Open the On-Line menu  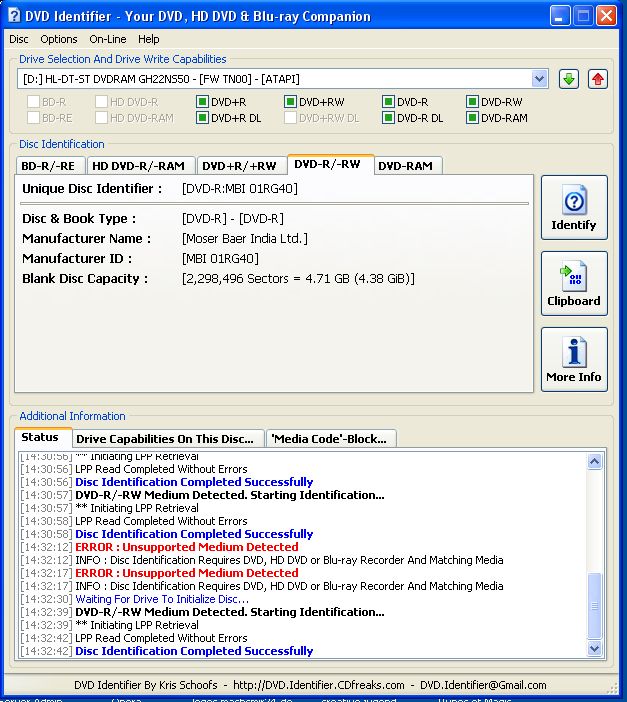click(x=107, y=39)
